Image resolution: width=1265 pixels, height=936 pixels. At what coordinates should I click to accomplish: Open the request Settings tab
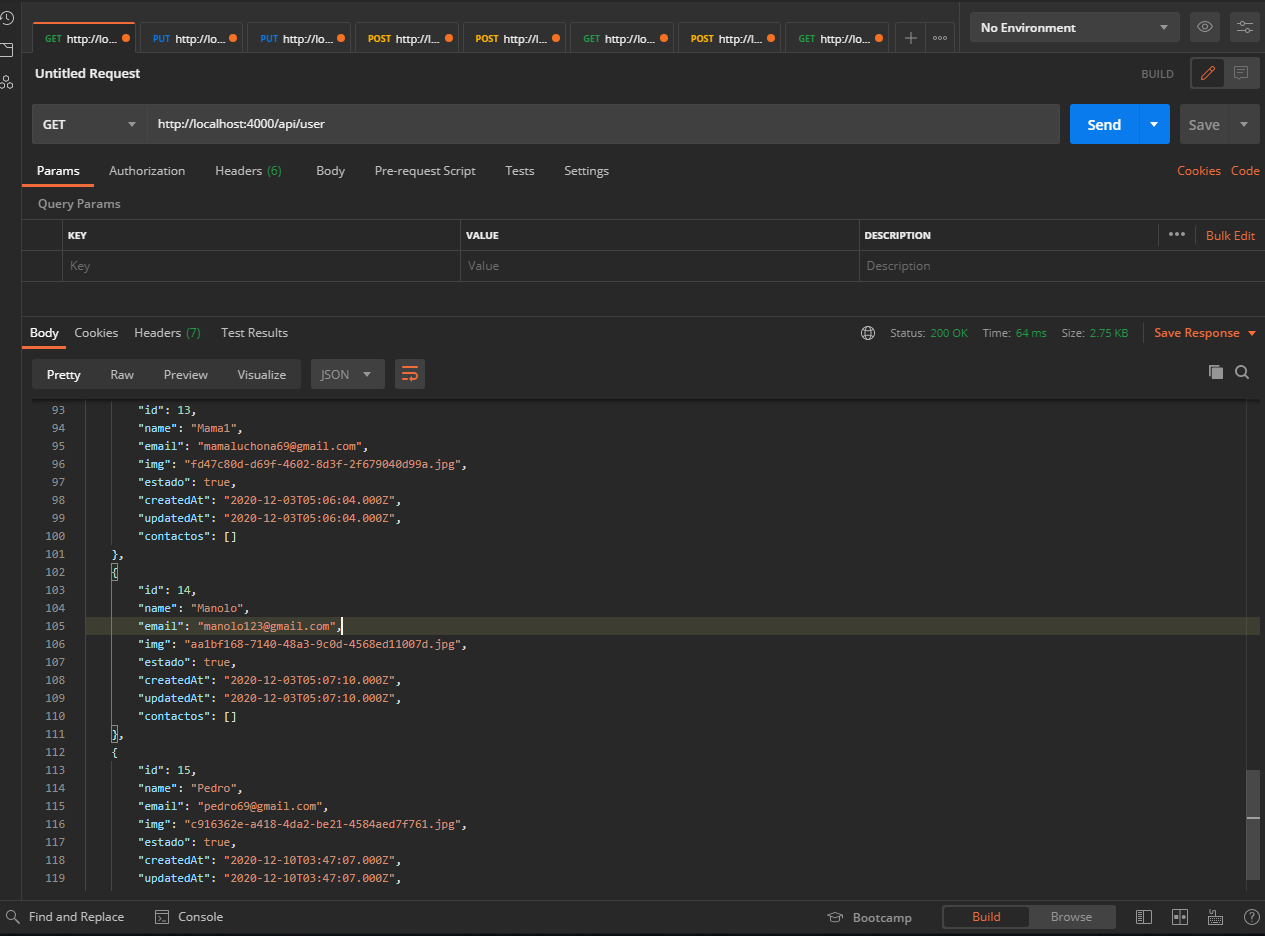tap(586, 171)
